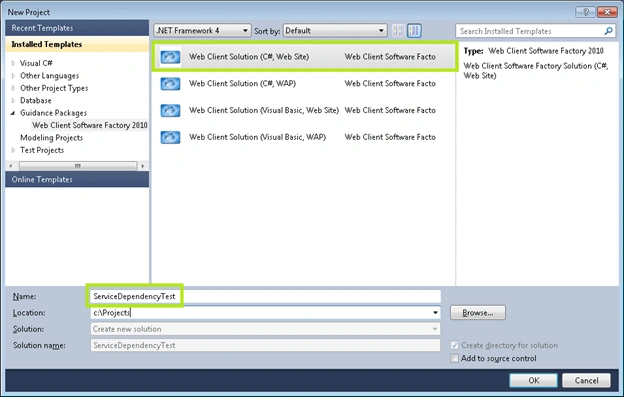Open the Location path dropdown arrow
624x397 pixels.
coord(435,313)
